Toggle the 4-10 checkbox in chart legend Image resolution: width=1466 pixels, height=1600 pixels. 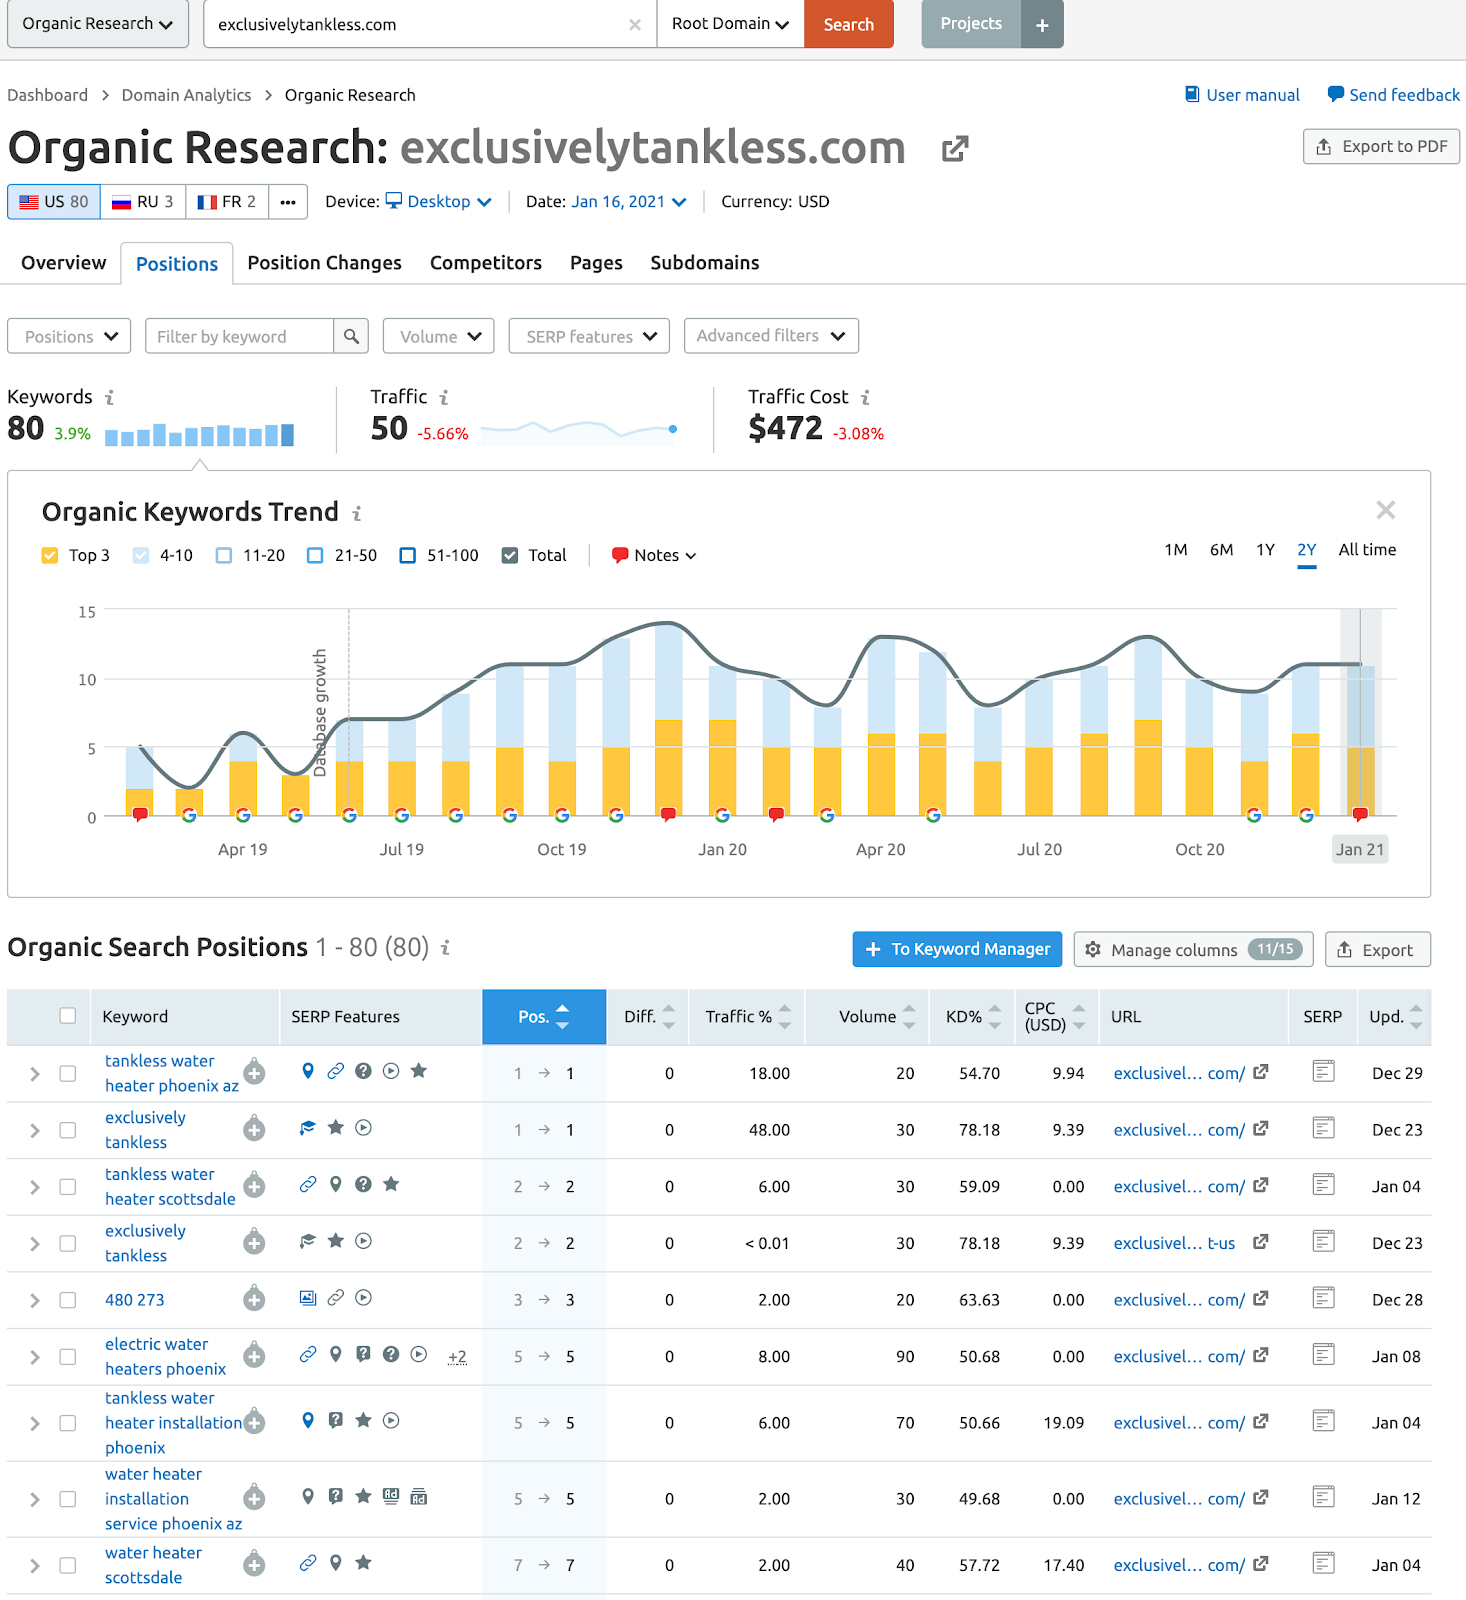[x=141, y=555]
